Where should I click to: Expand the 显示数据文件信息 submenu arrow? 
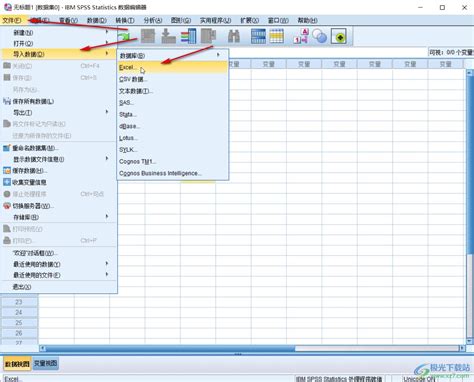click(x=107, y=158)
